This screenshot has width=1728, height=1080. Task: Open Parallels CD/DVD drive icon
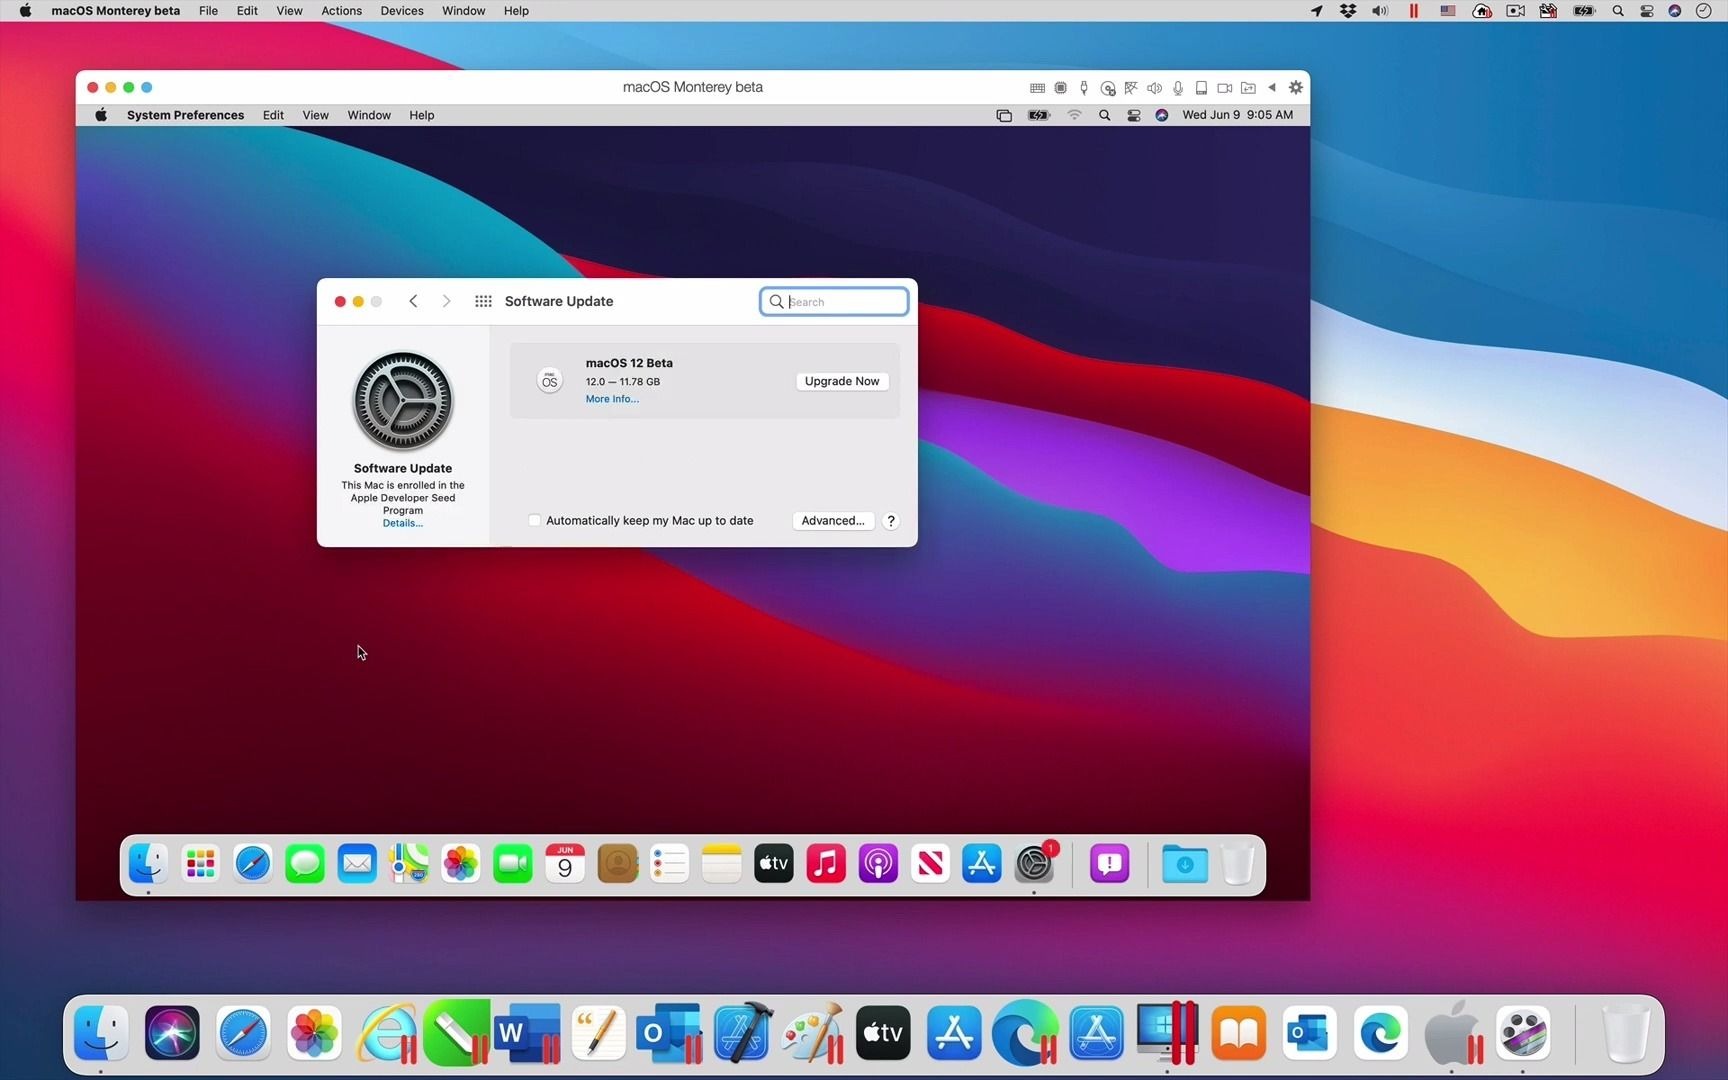tap(1108, 88)
